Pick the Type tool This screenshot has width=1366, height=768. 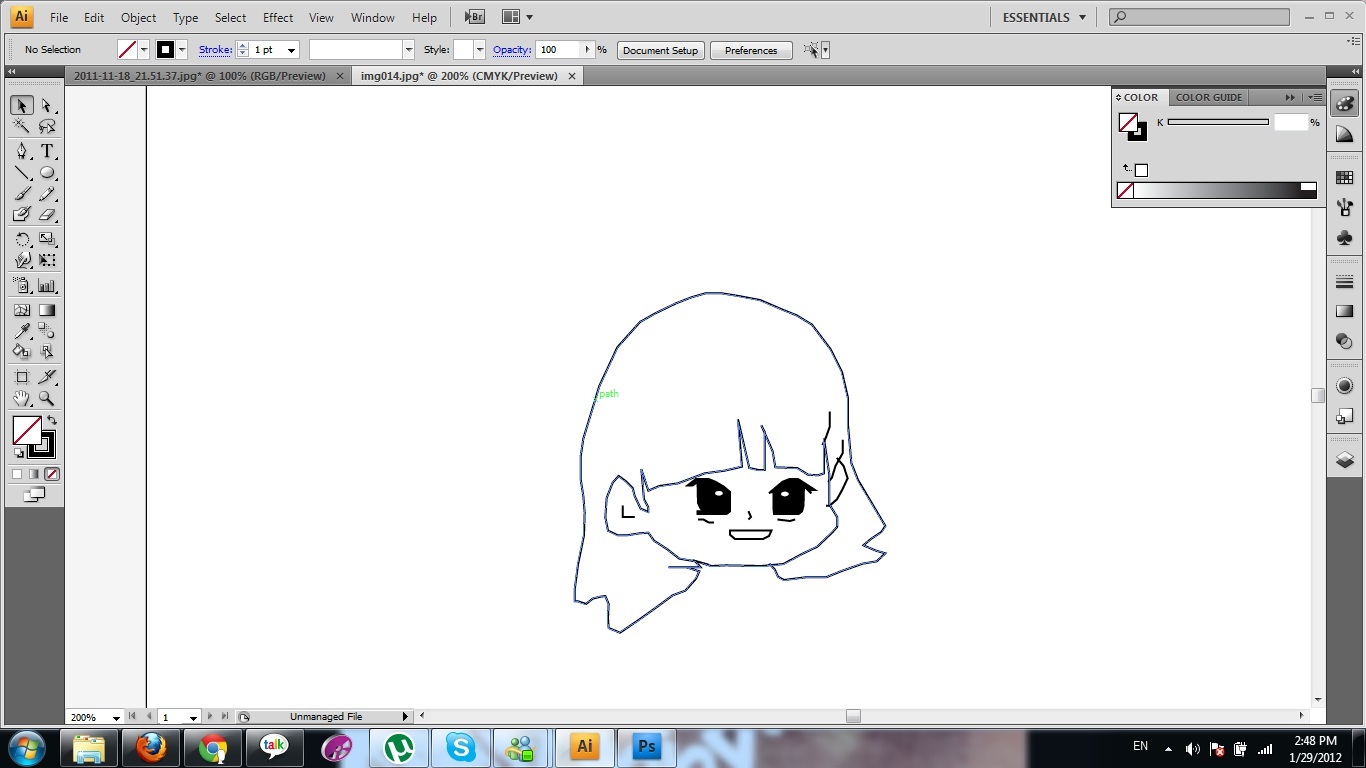coord(46,151)
